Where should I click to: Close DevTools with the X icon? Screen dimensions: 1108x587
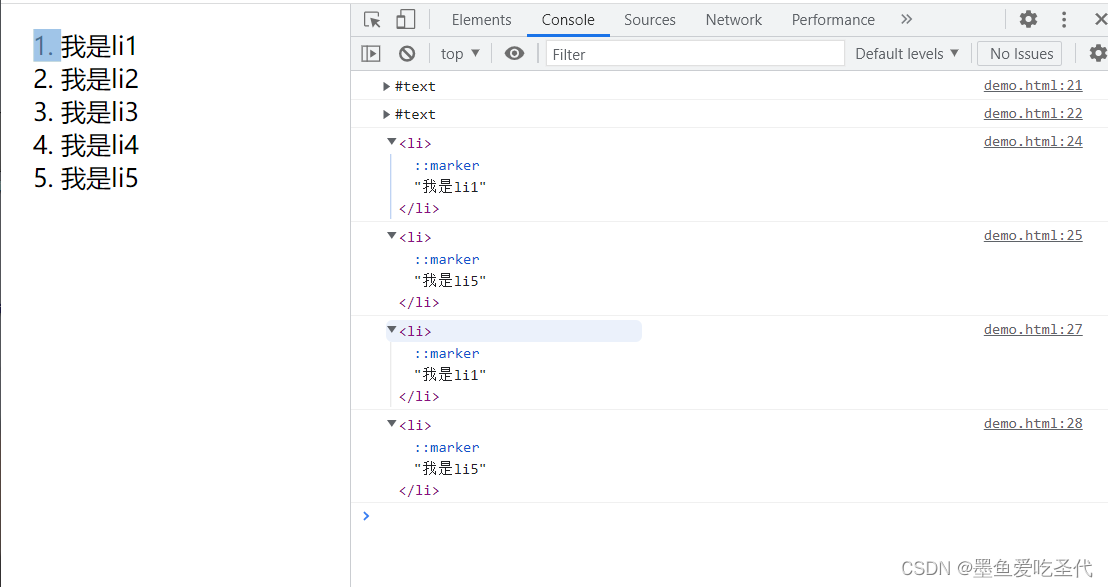pos(1100,20)
